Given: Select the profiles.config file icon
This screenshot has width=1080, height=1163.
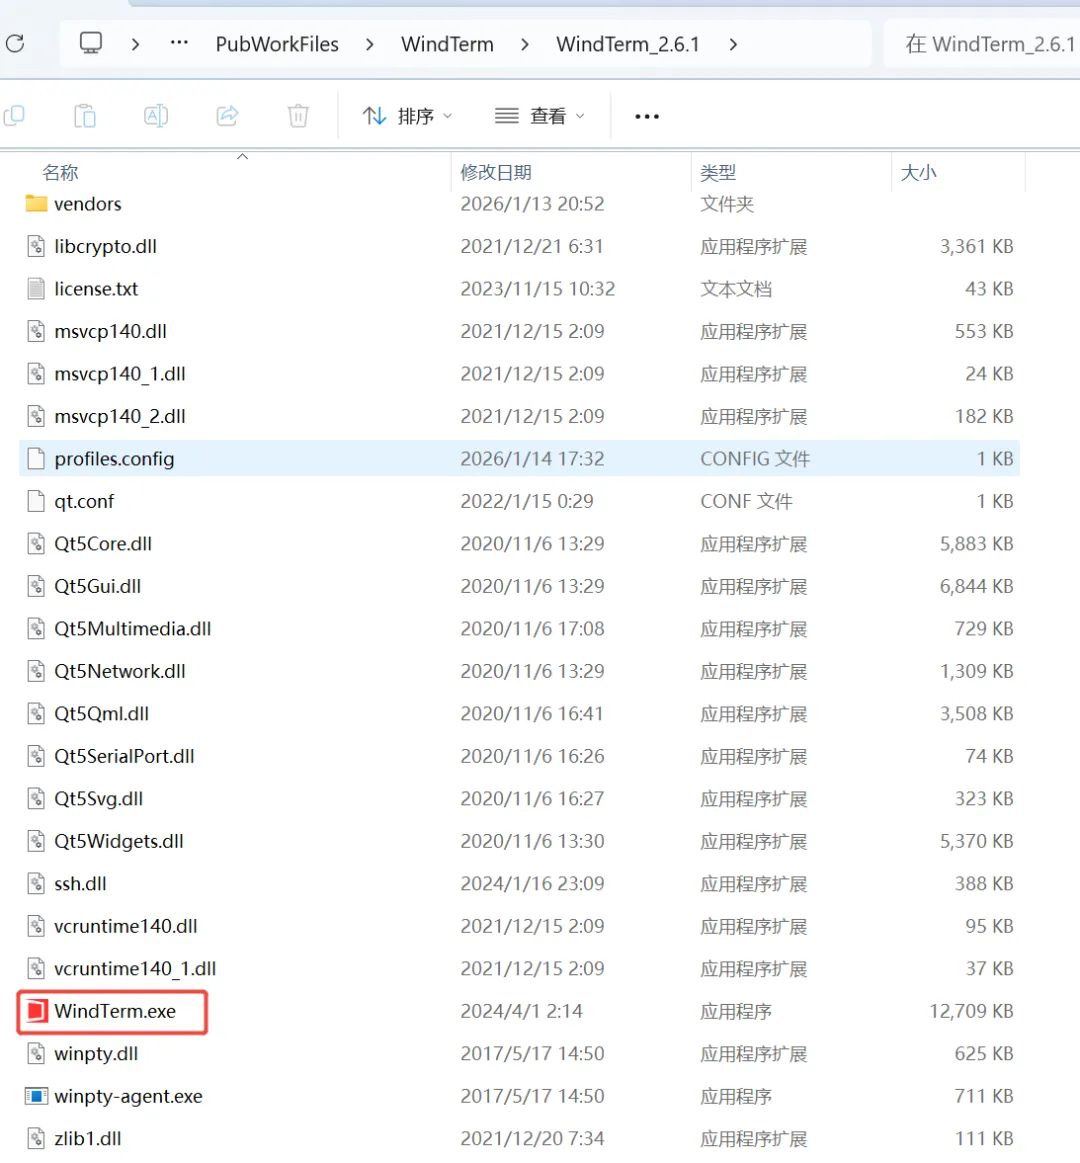Looking at the screenshot, I should (36, 458).
